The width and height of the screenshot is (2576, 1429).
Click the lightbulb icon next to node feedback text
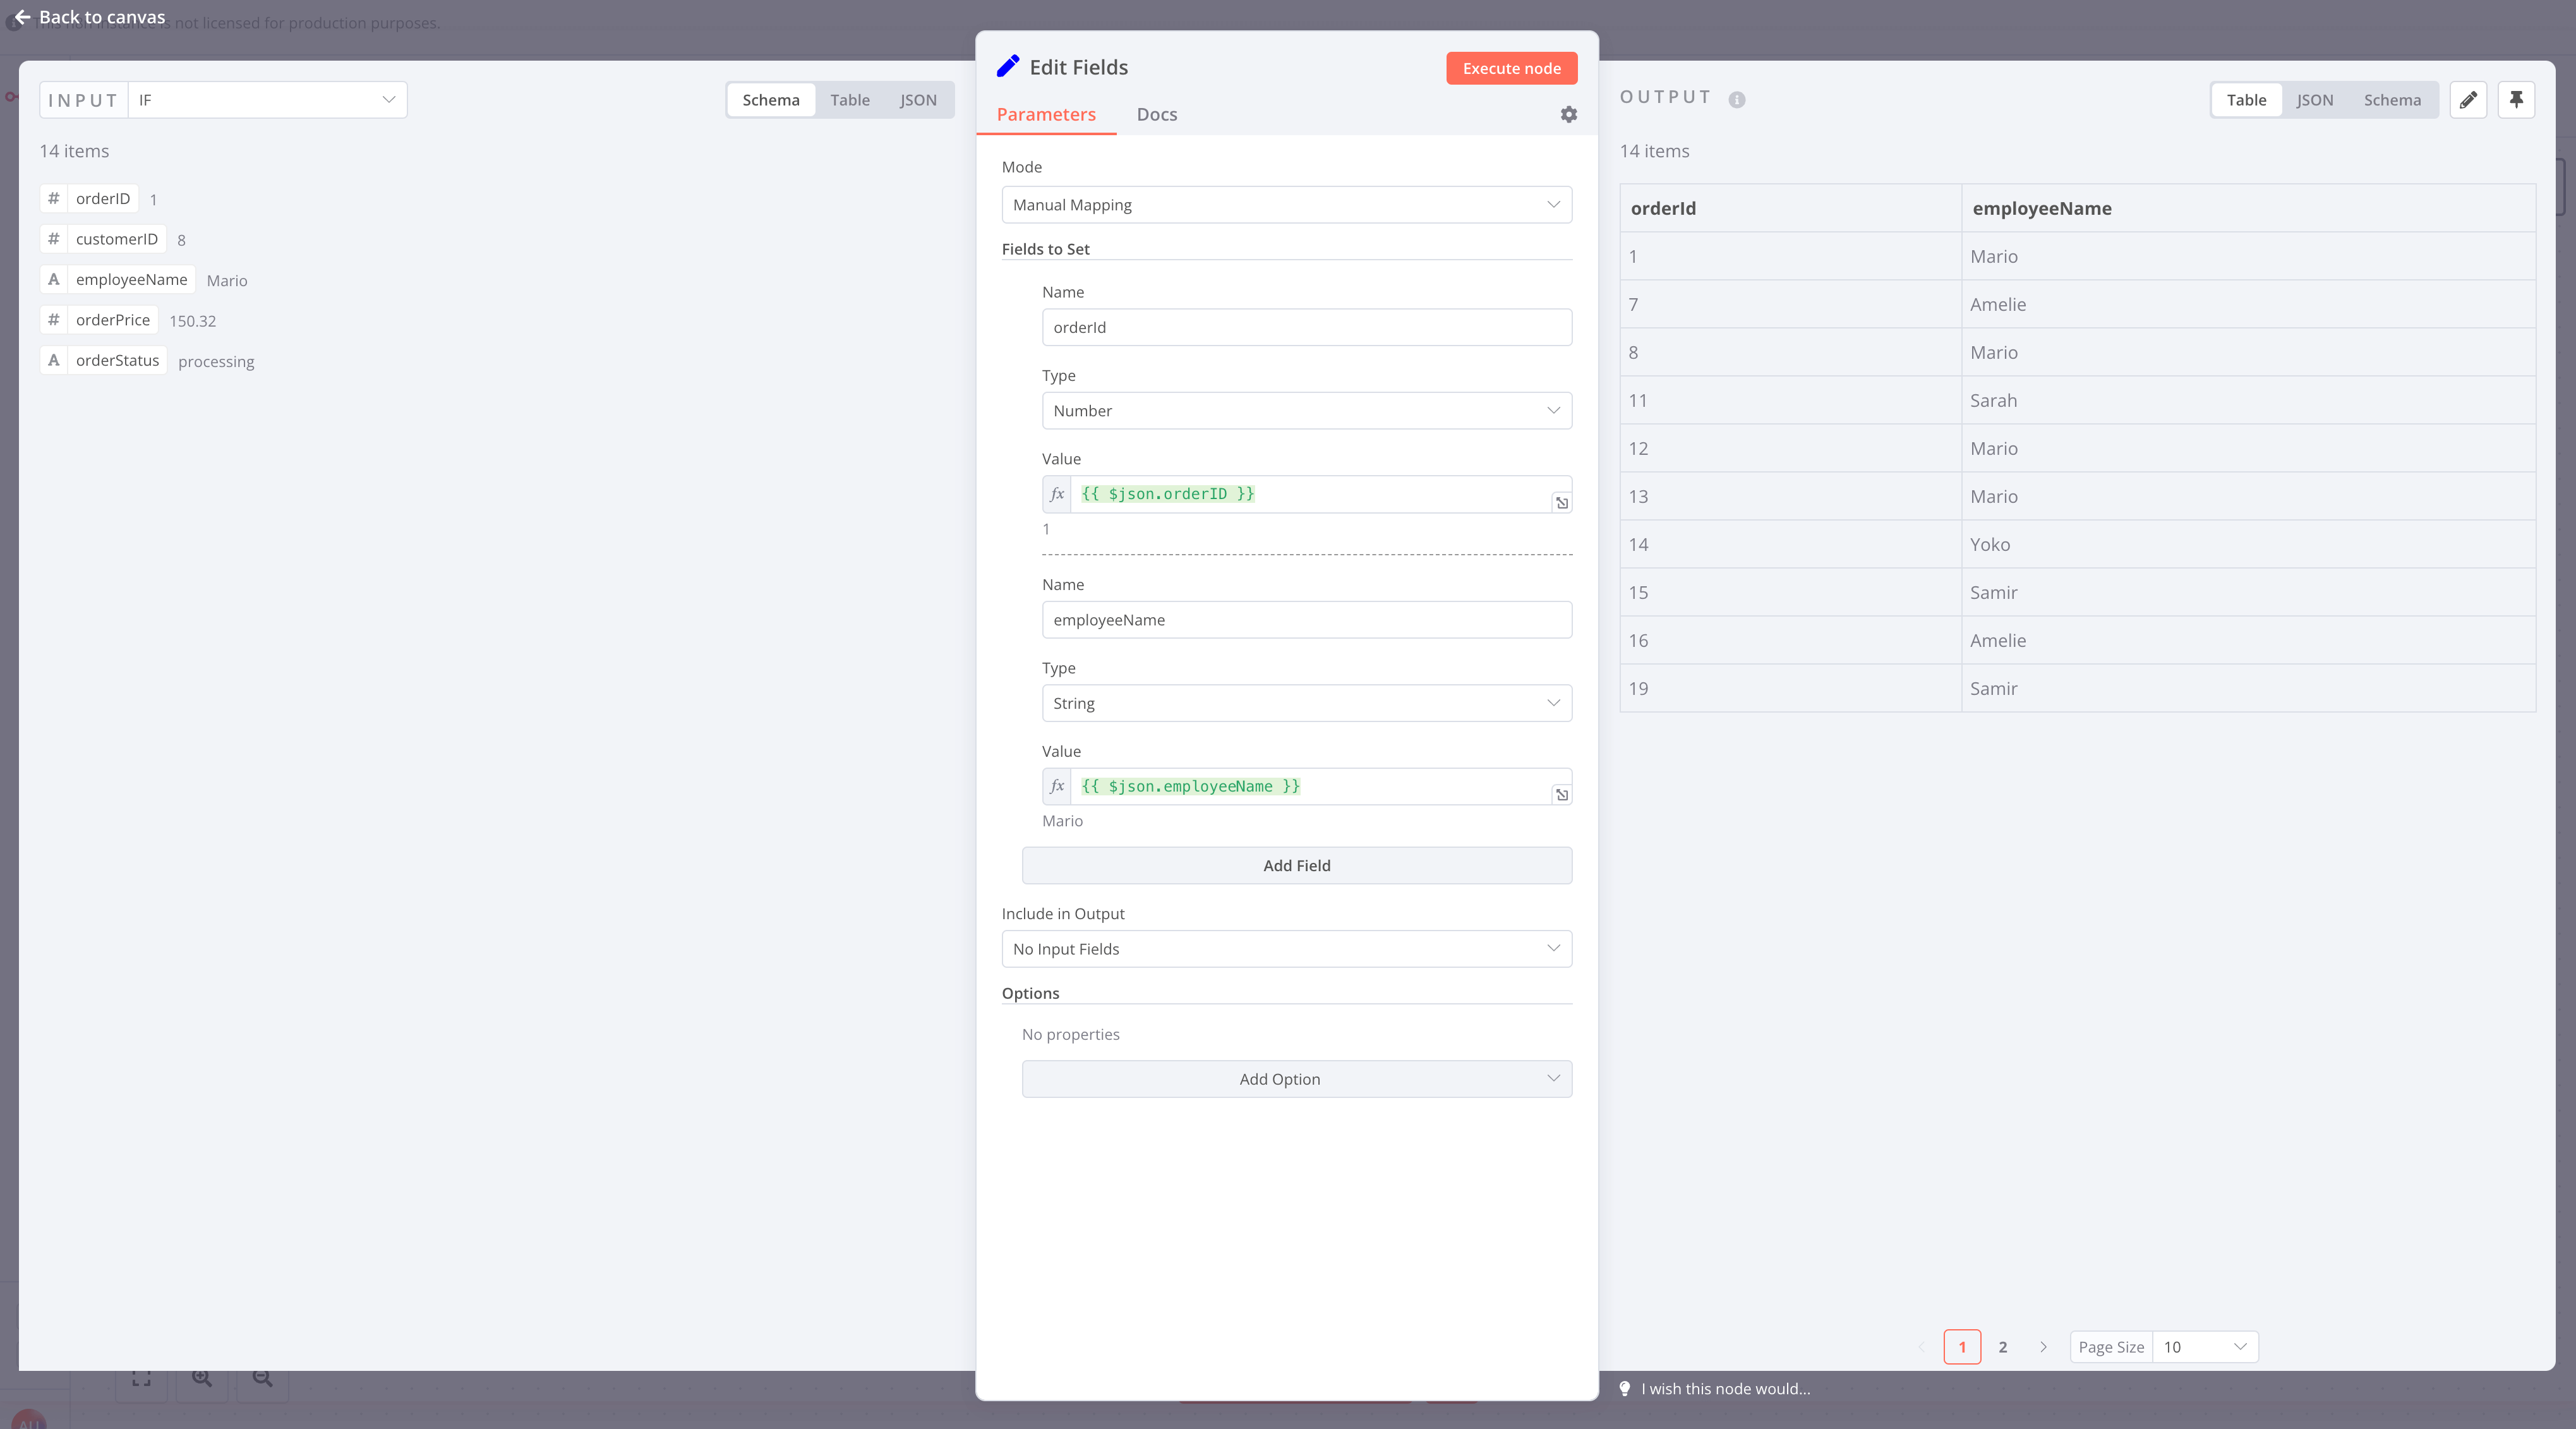(1626, 1388)
